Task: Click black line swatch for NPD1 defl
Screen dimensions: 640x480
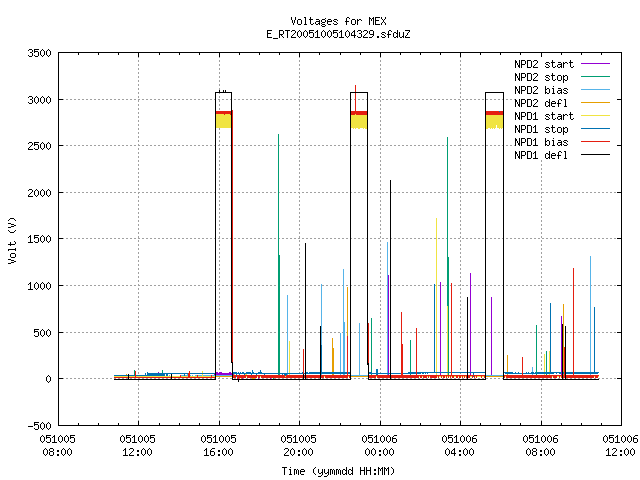Action: pos(595,155)
